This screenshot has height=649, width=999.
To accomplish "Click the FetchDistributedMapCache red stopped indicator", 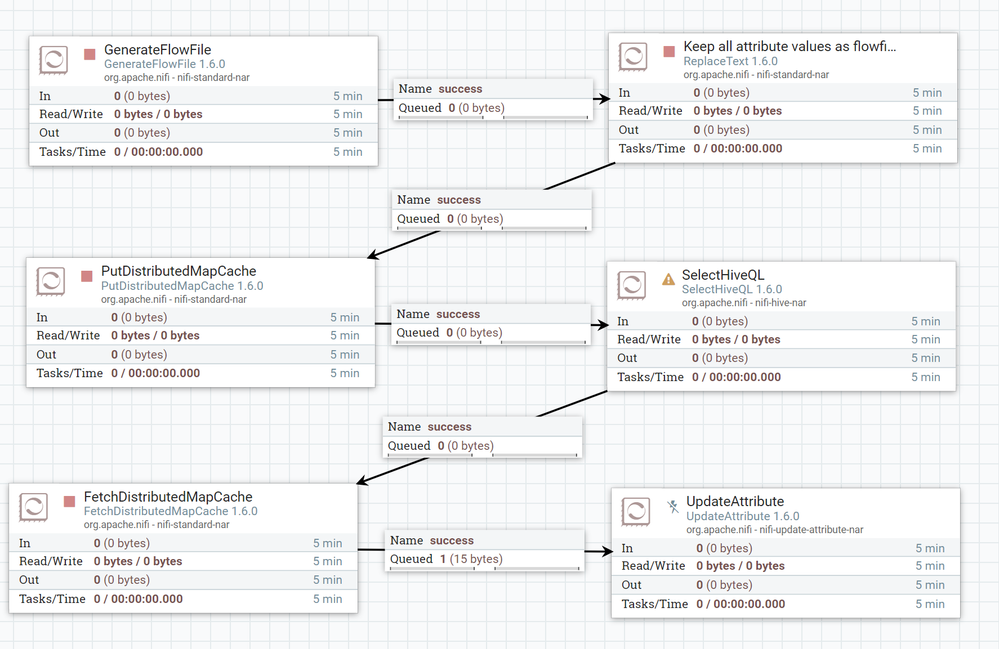I will point(70,500).
